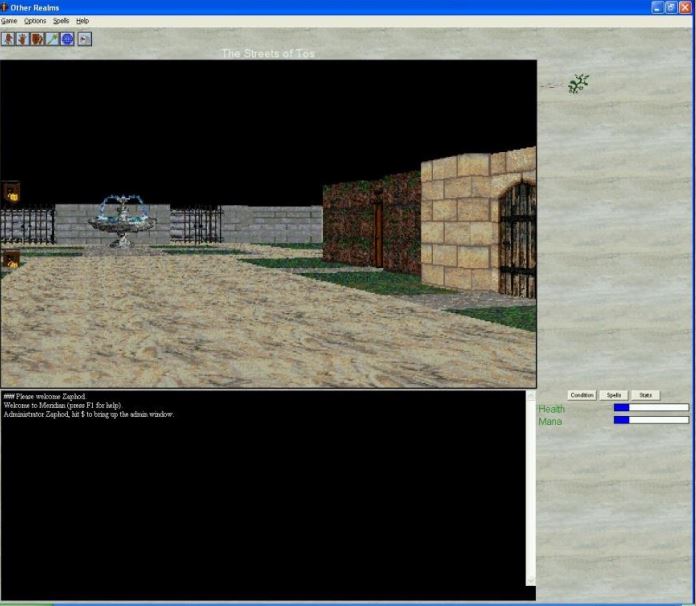696x606 pixels.
Task: Click the chat log scrollbar up arrow
Action: click(x=530, y=395)
